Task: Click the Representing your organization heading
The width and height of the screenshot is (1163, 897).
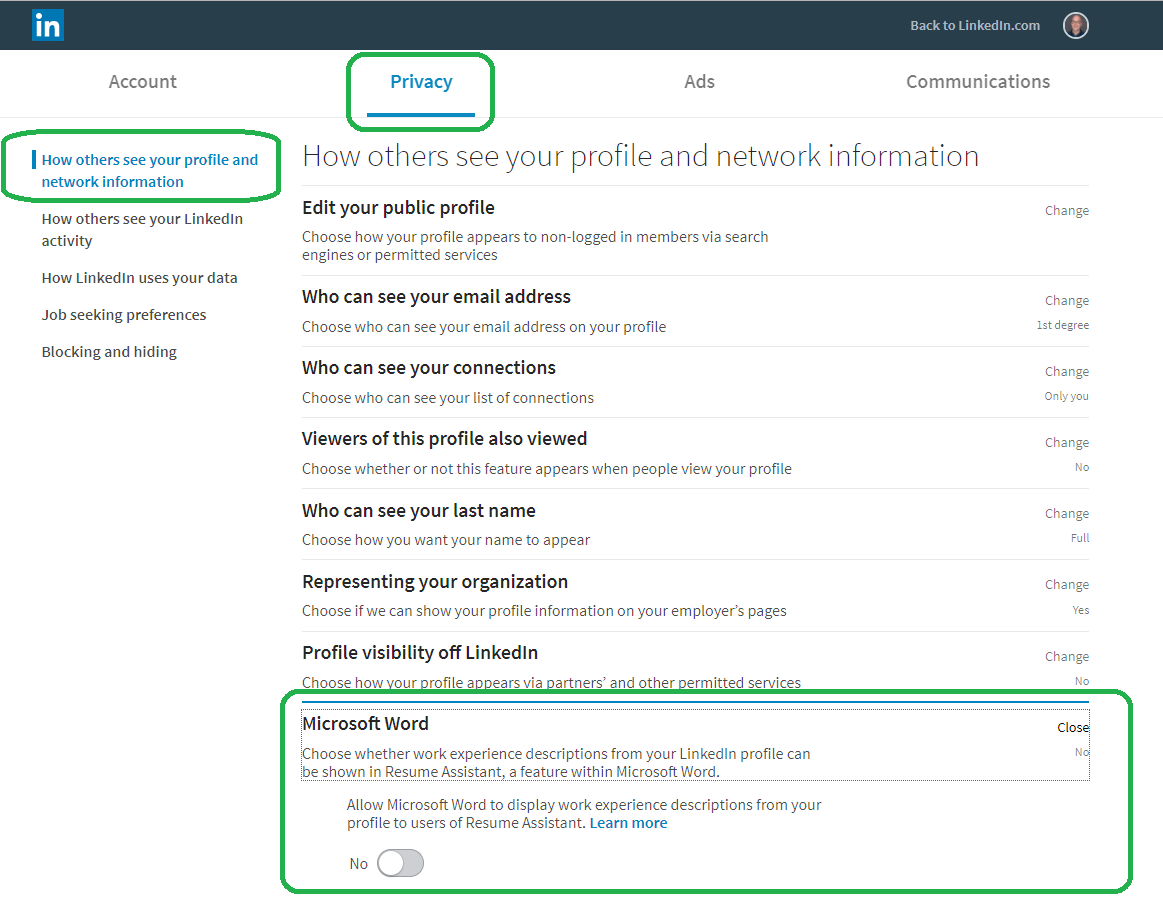Action: [435, 582]
